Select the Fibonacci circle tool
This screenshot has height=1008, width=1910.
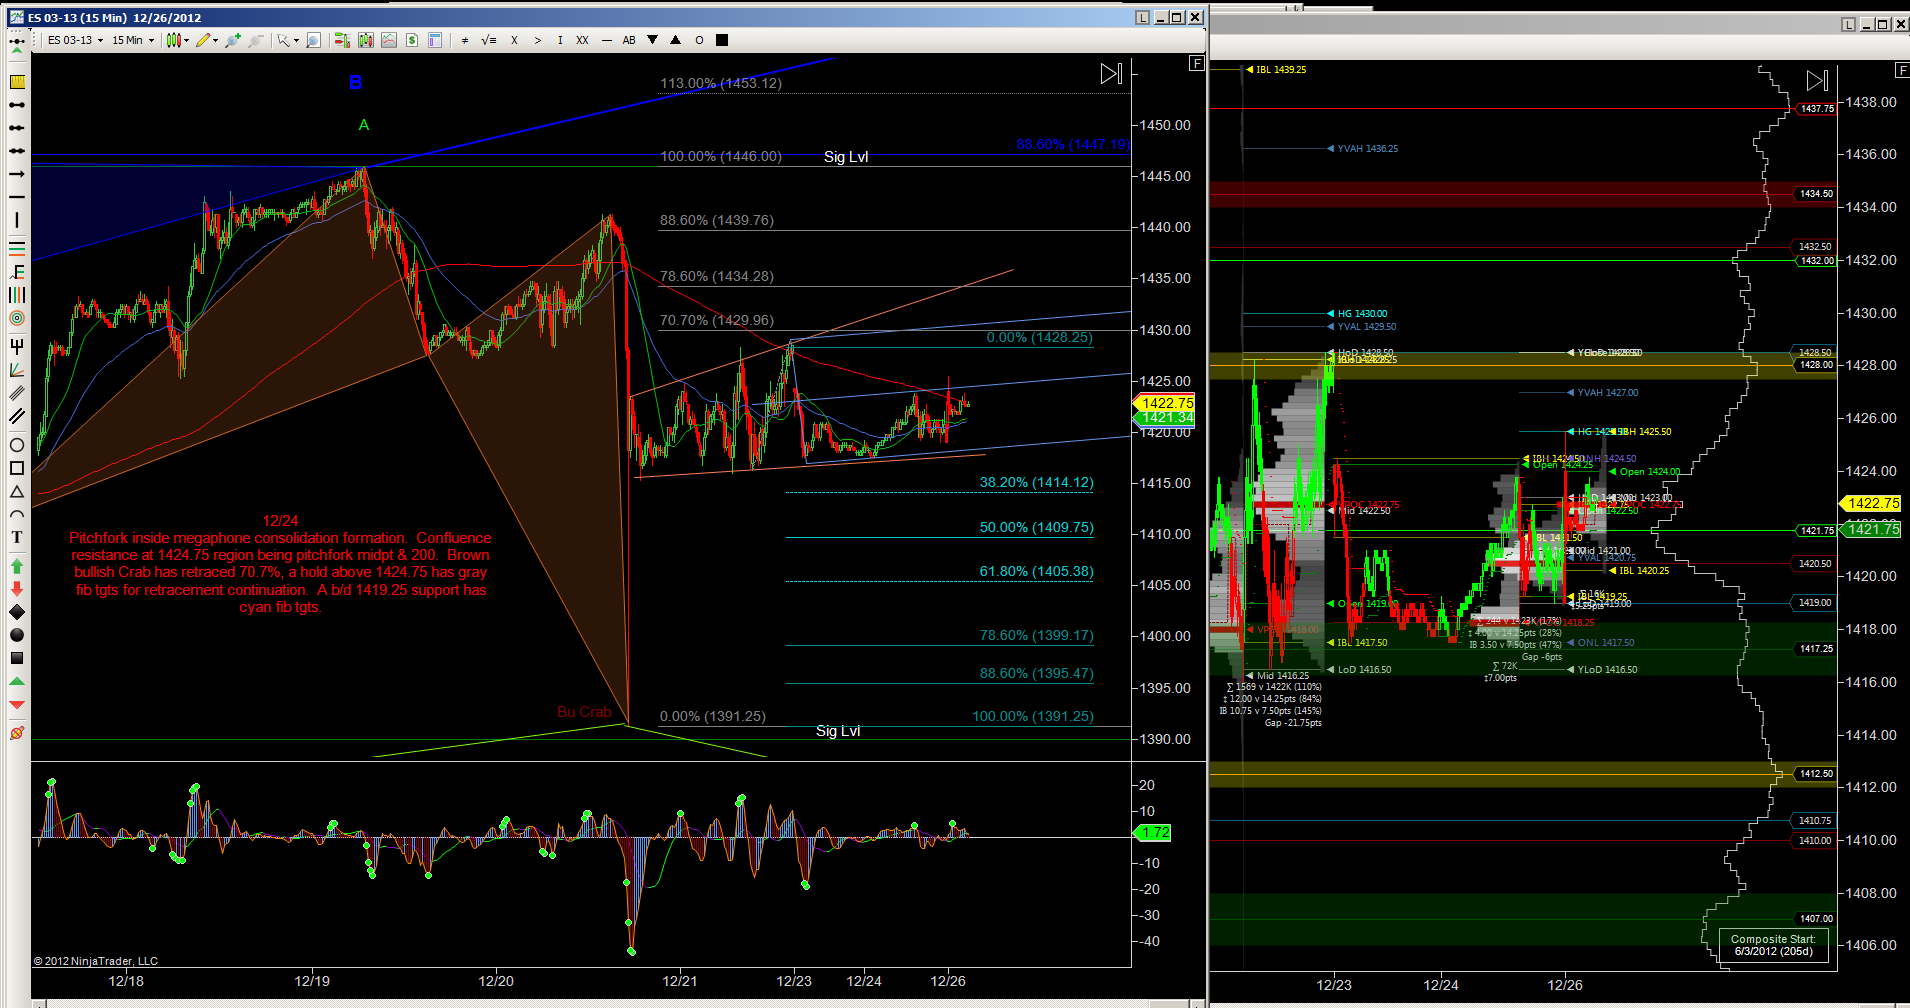click(x=17, y=318)
